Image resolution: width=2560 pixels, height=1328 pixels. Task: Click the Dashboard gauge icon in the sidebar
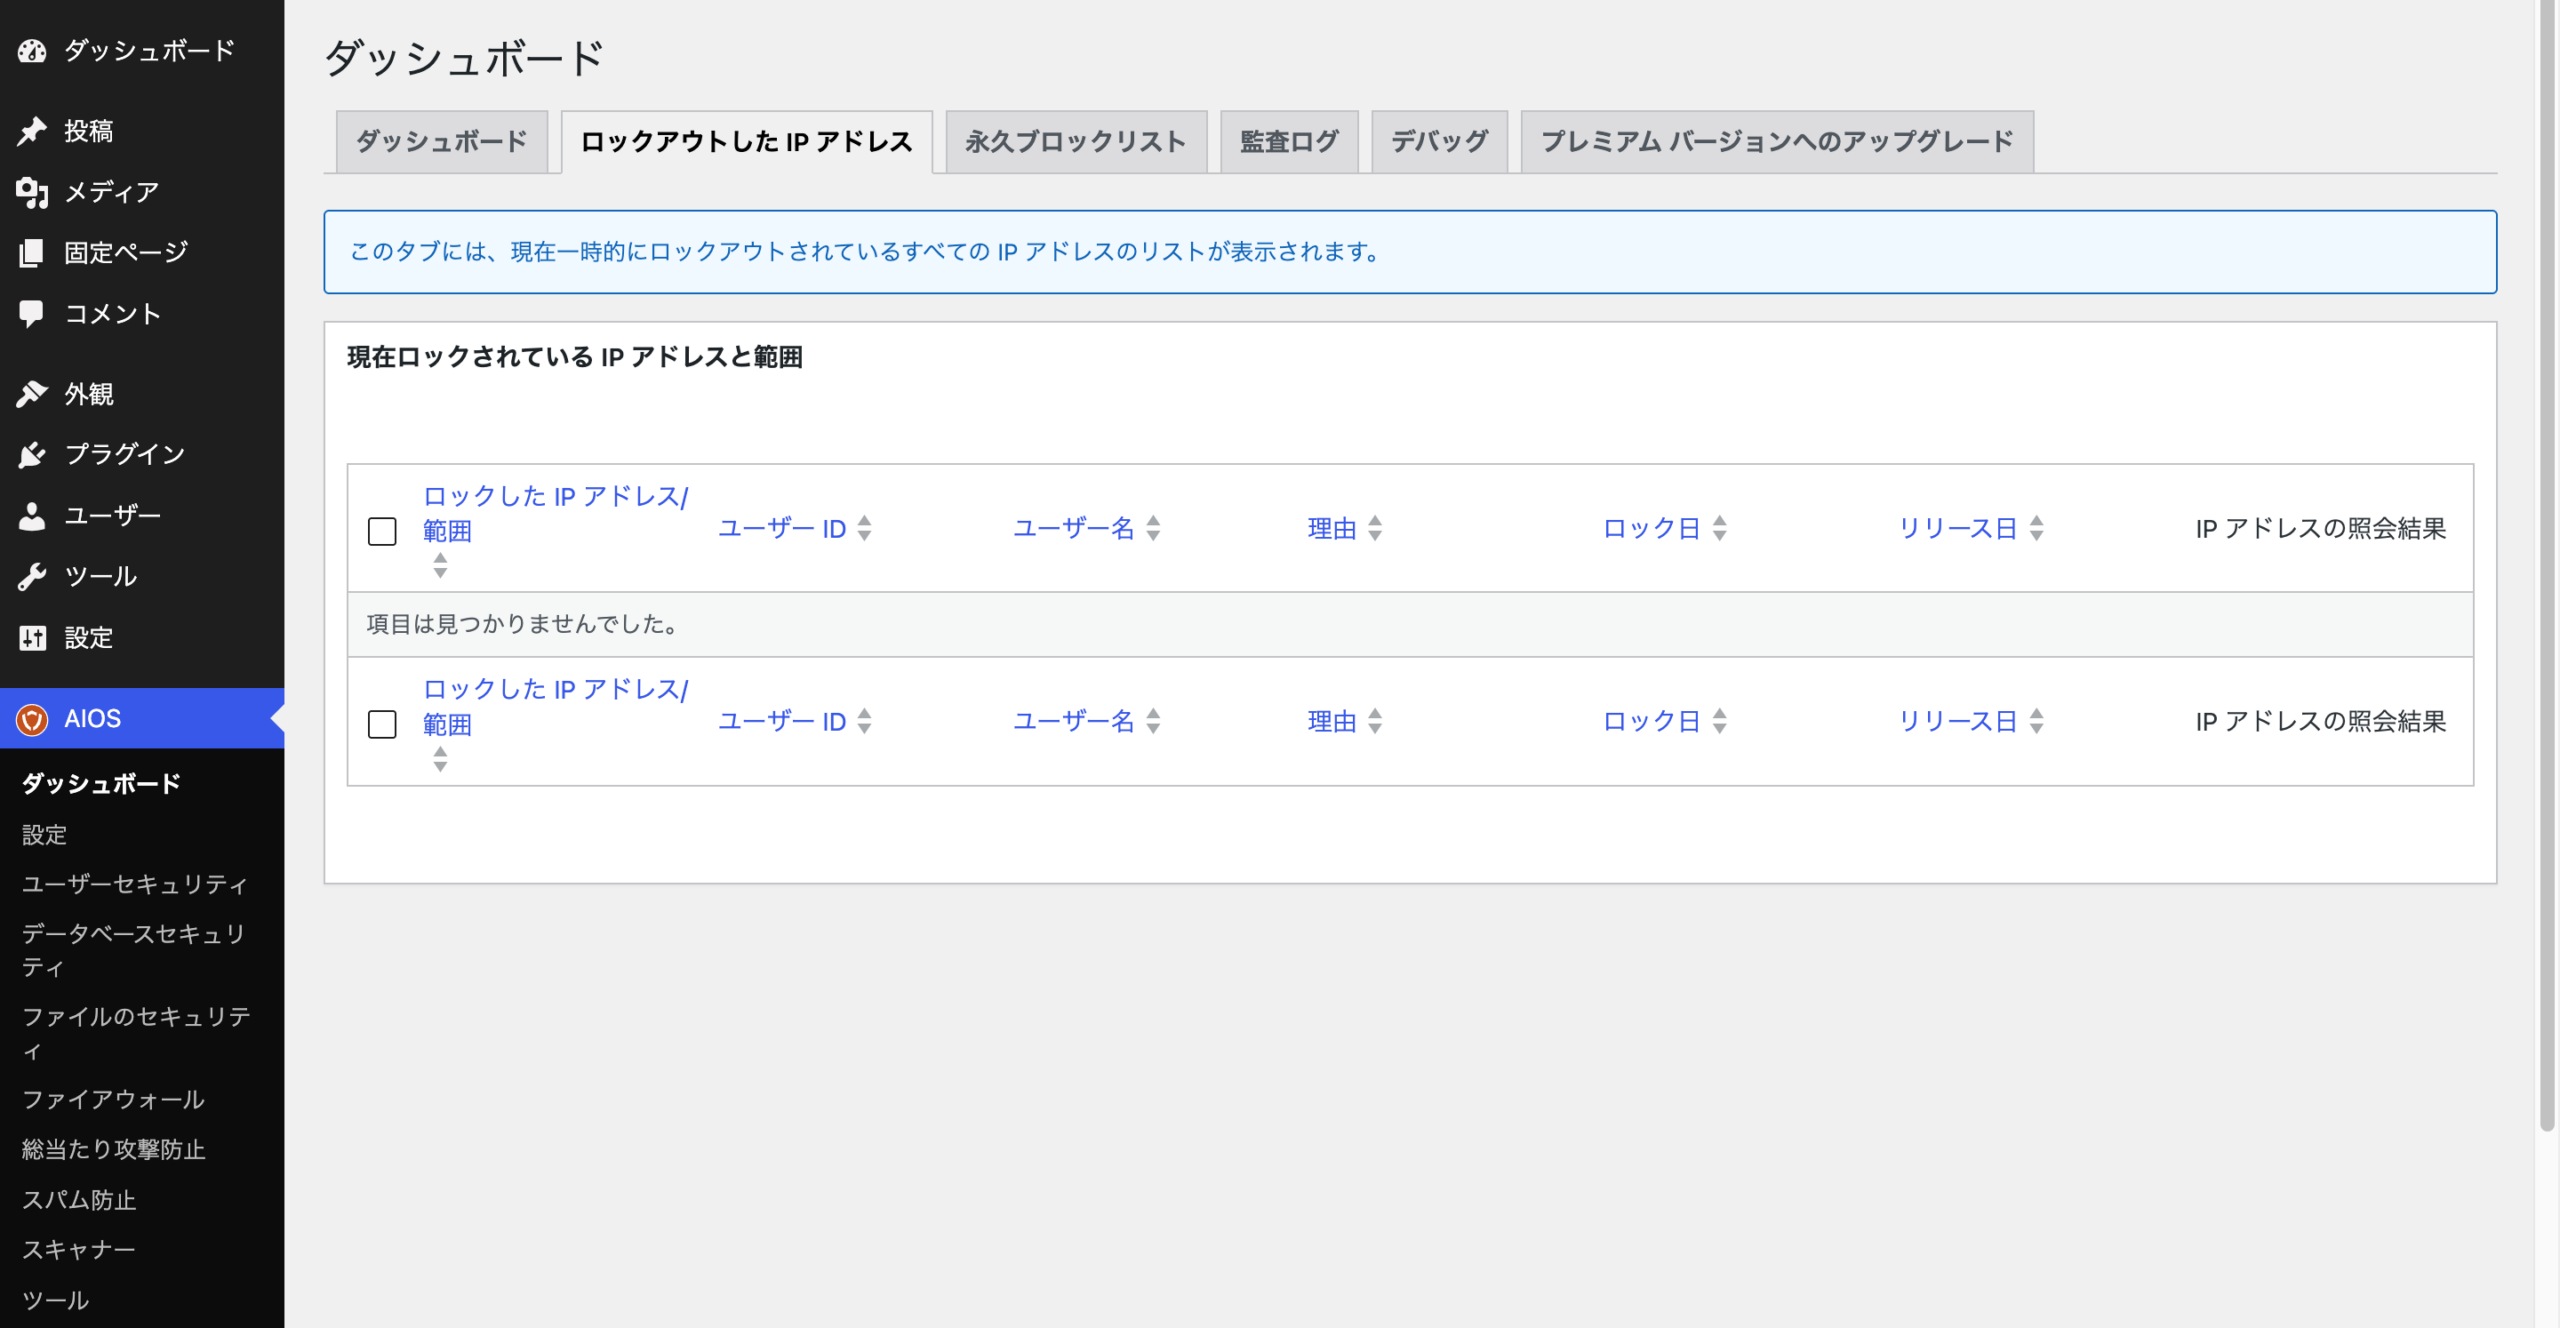pos(32,51)
